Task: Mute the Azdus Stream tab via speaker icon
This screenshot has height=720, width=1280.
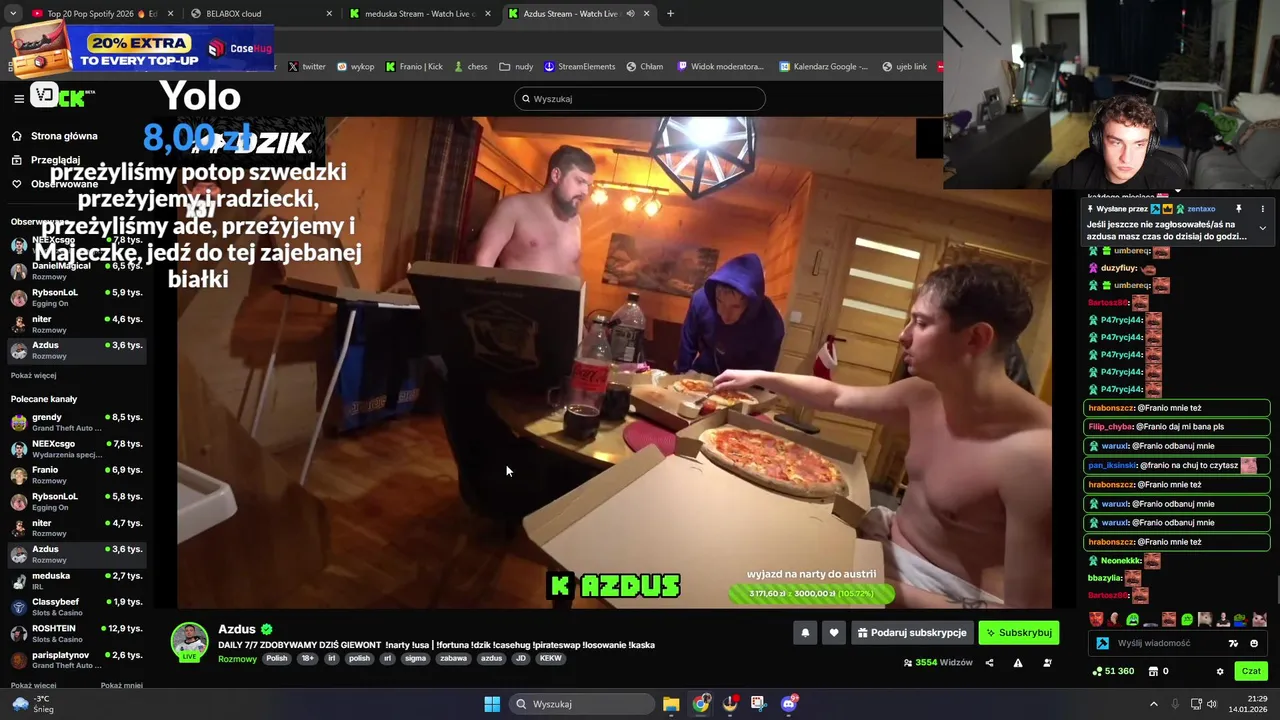Action: (x=630, y=13)
